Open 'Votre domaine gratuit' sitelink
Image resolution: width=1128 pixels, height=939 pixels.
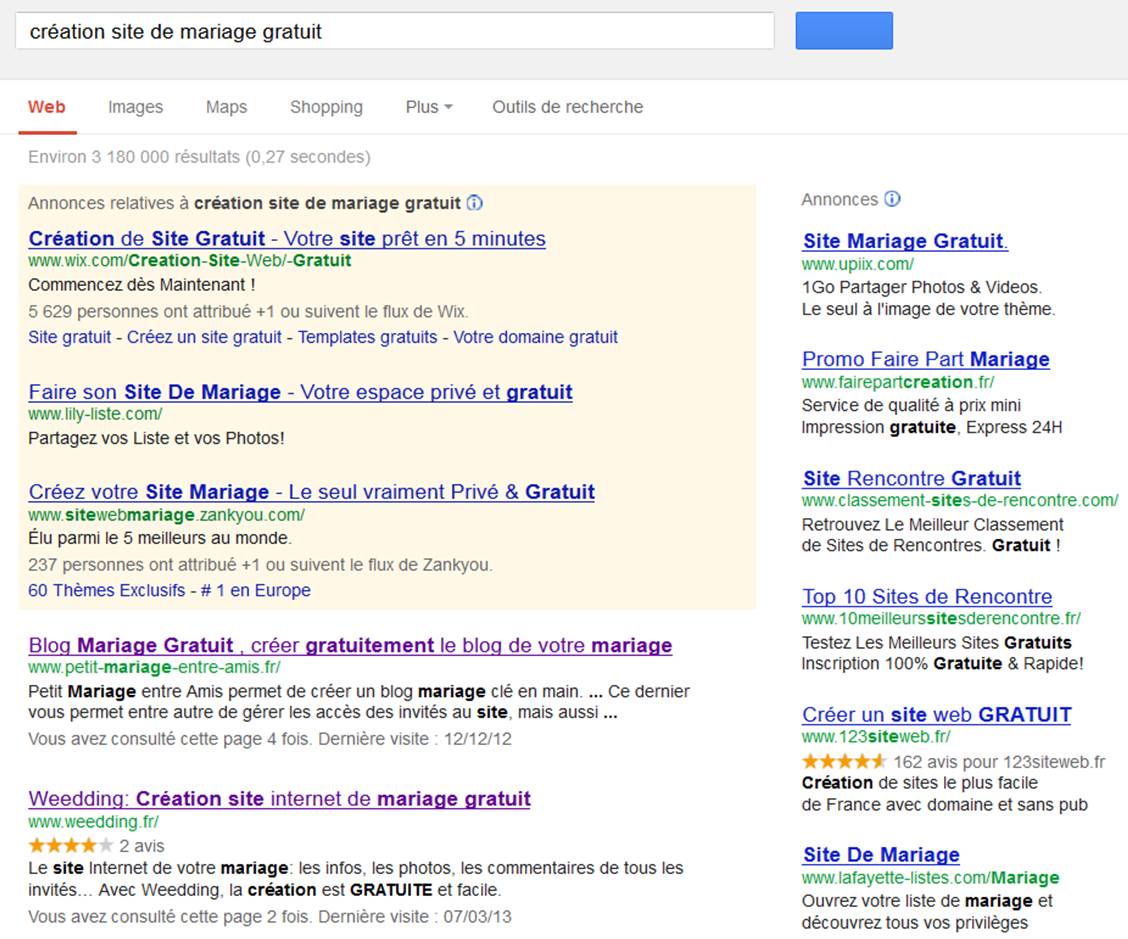point(535,337)
